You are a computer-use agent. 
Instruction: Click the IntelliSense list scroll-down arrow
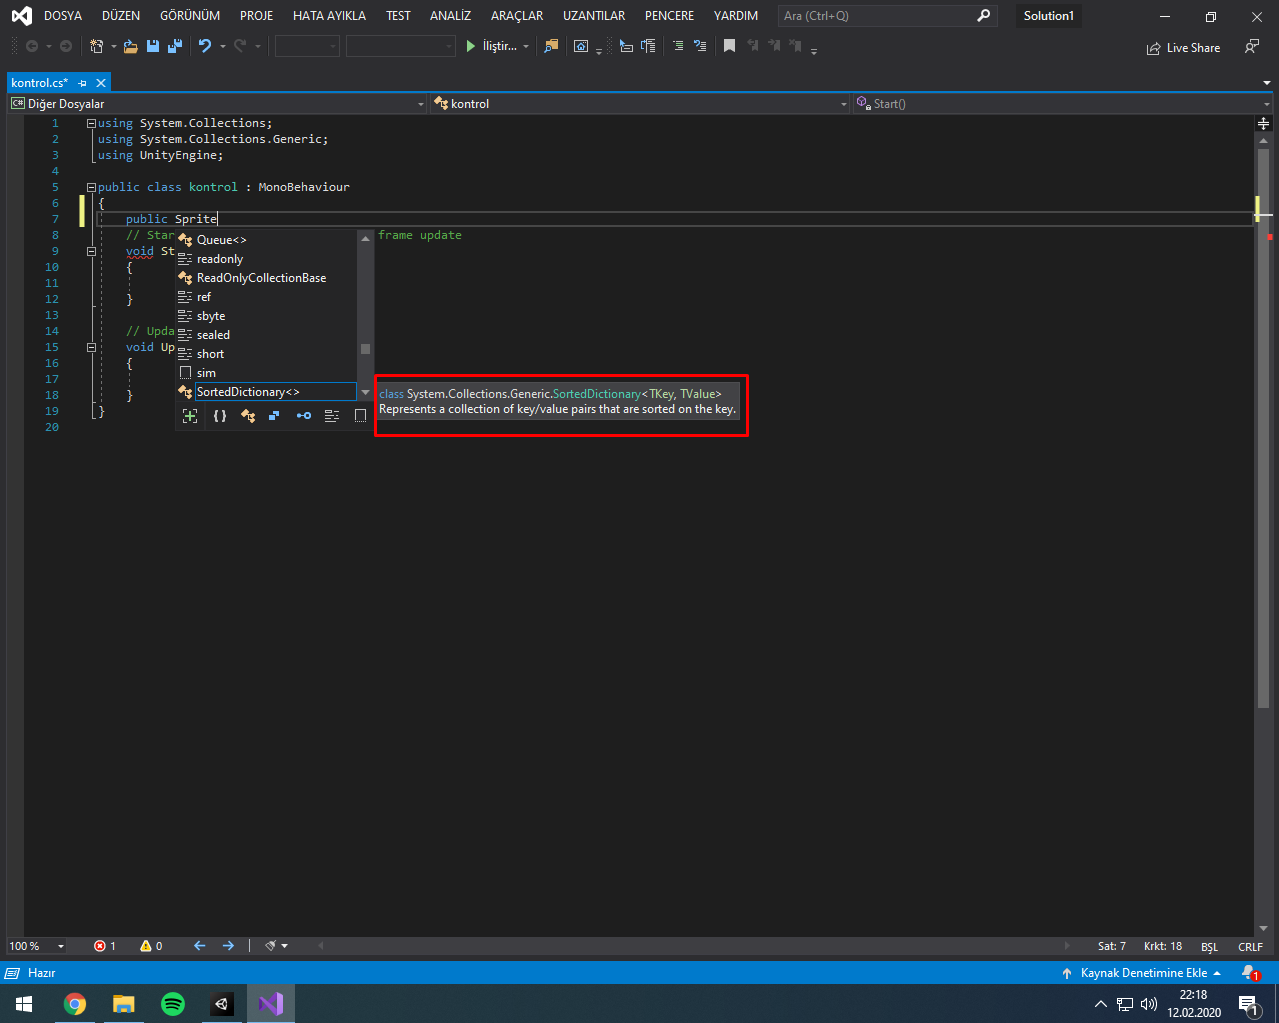pos(365,392)
